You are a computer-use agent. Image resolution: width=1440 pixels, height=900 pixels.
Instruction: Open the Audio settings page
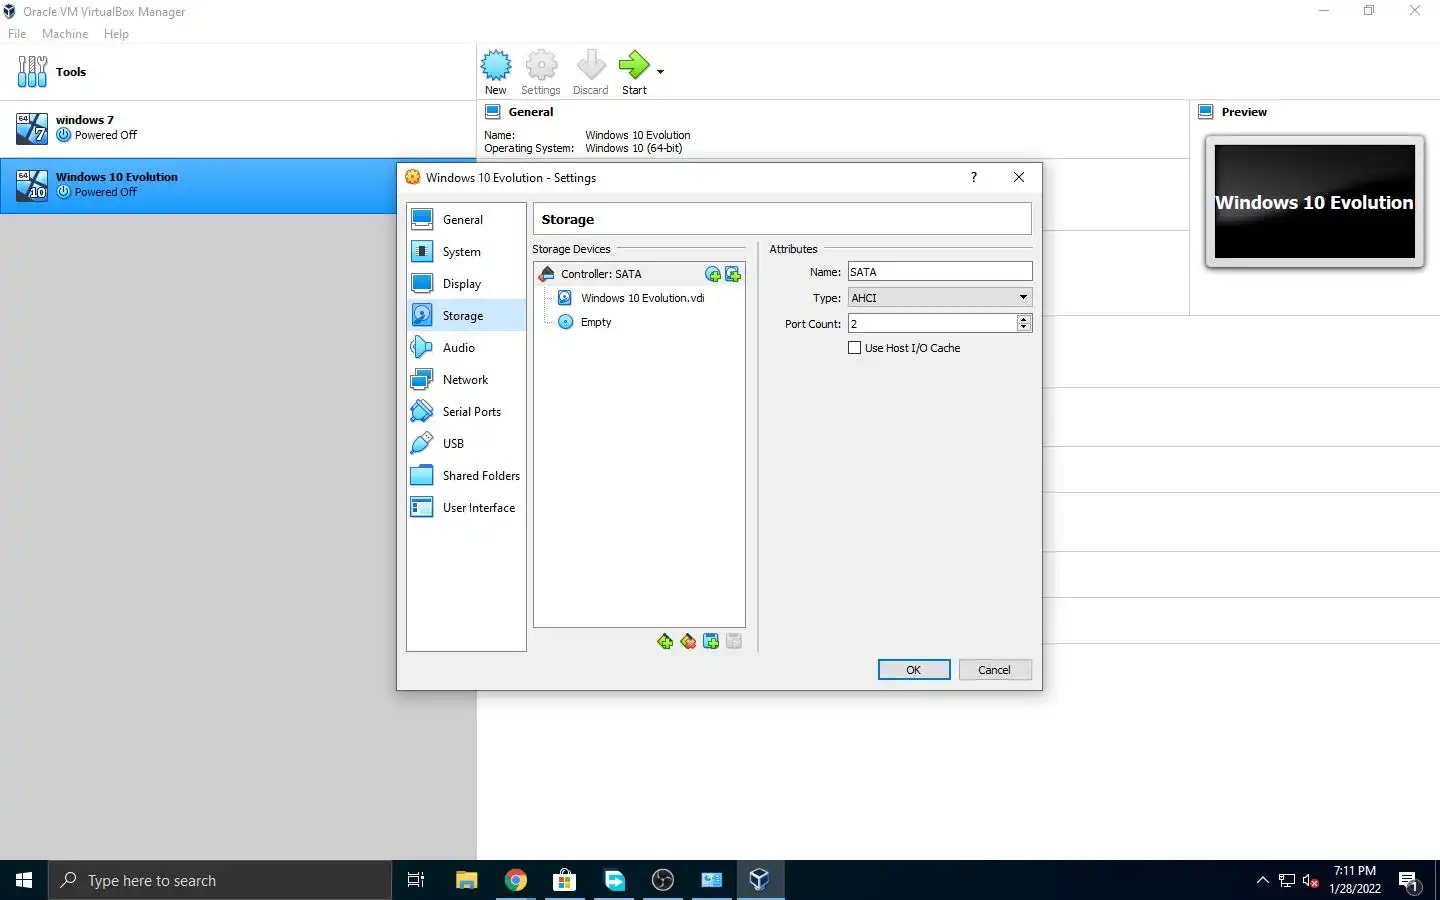pyautogui.click(x=466, y=348)
